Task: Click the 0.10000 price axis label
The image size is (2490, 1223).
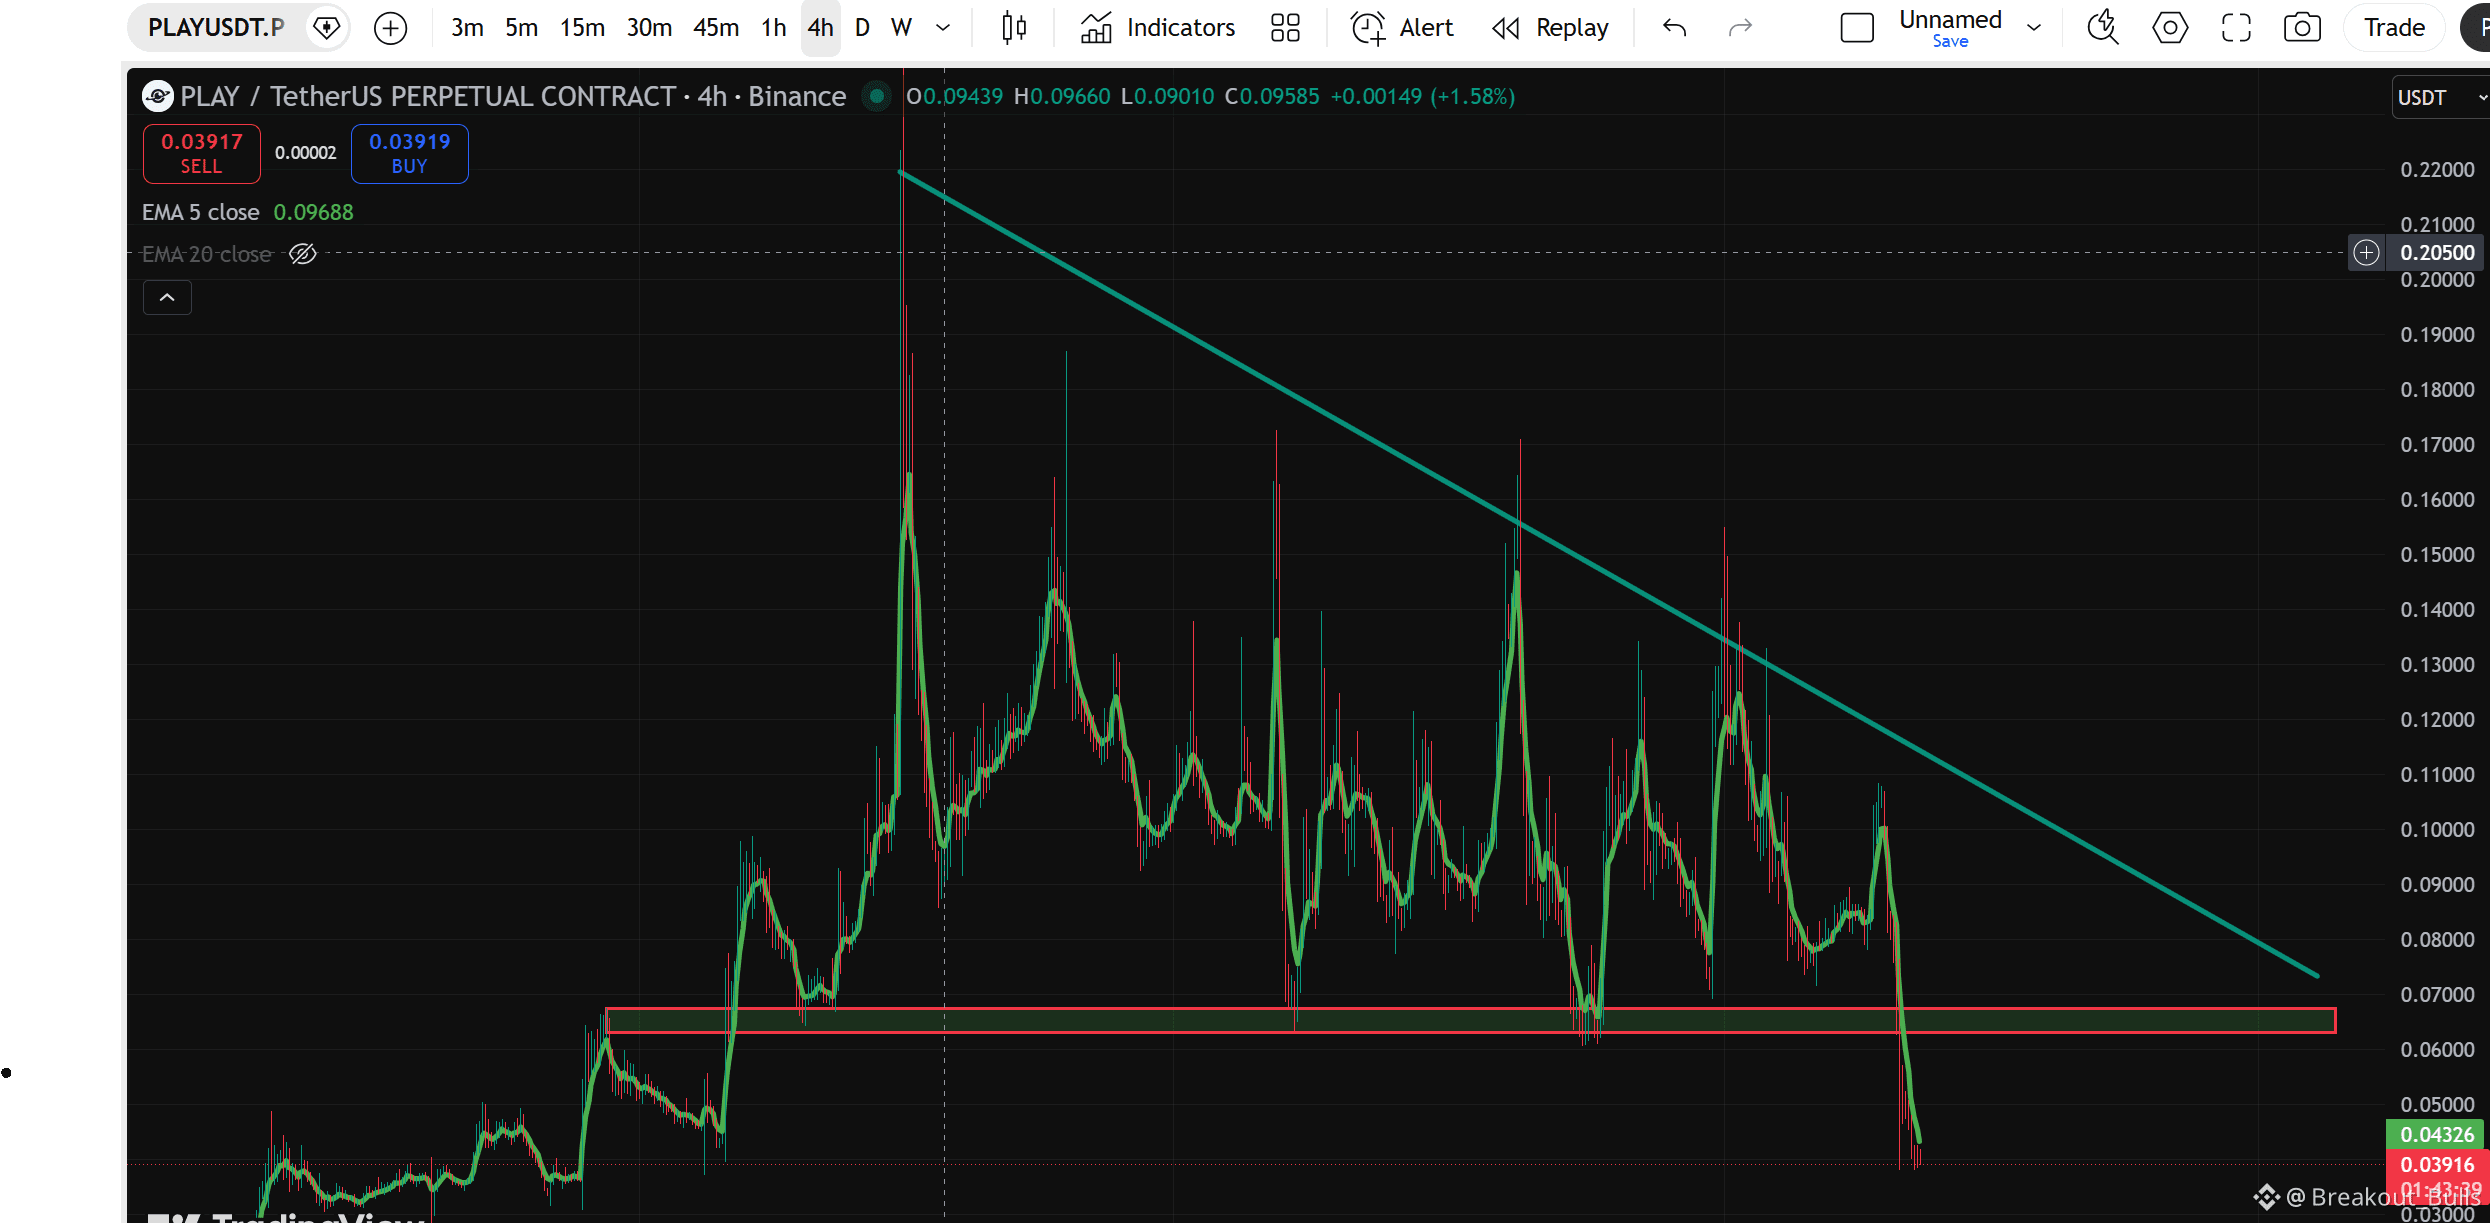Action: (2437, 829)
